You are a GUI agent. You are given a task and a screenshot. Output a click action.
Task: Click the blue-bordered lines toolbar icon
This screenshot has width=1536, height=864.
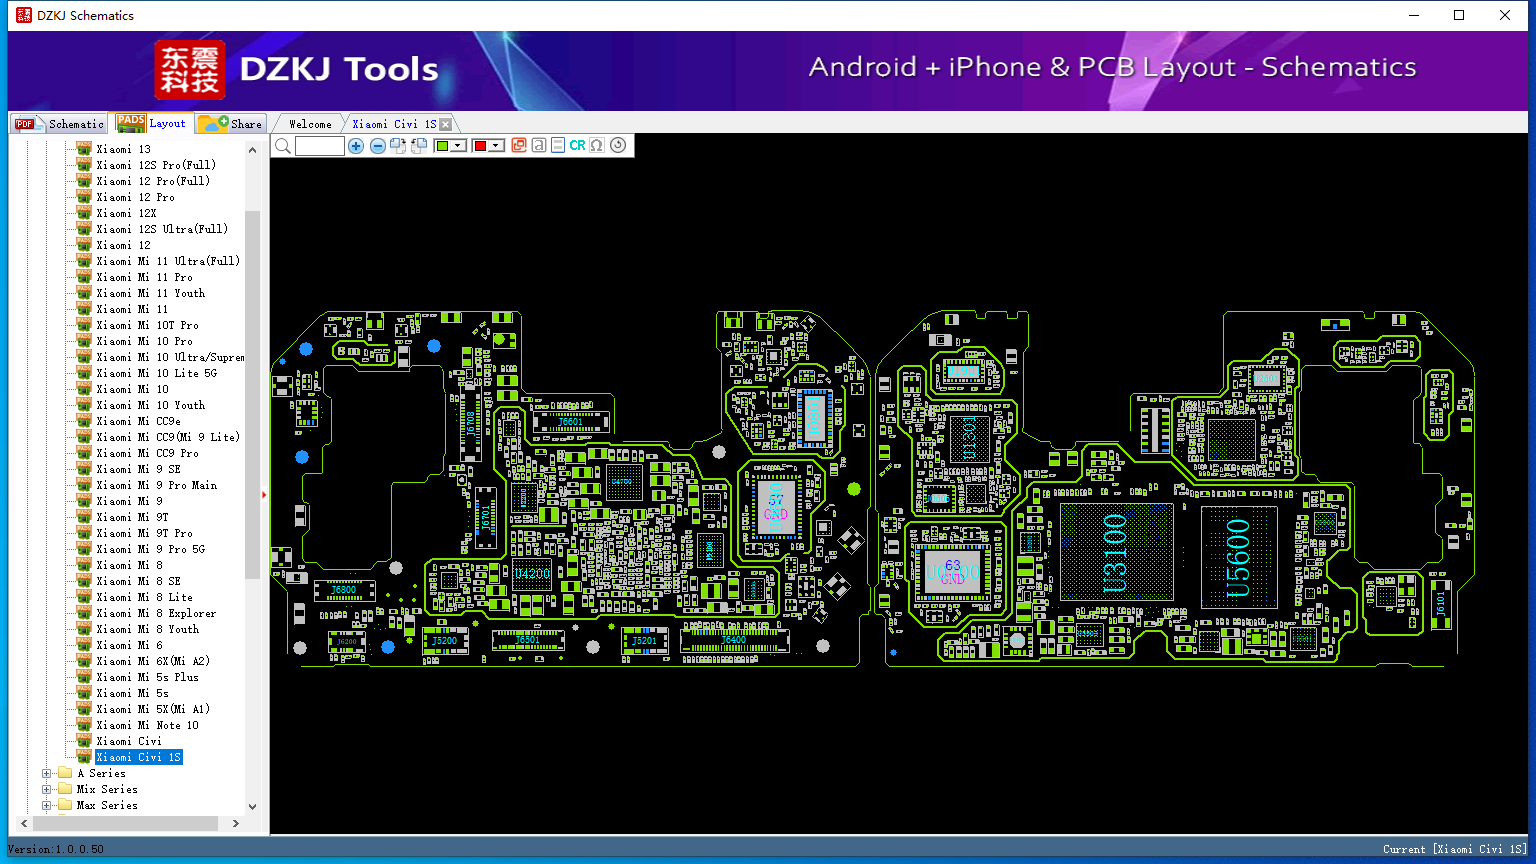click(x=558, y=146)
